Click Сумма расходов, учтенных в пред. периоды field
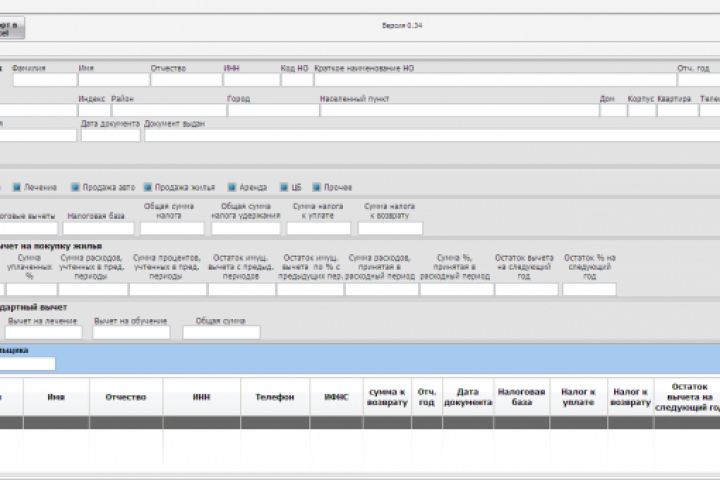Screen dimensions: 720x480 point(93,289)
